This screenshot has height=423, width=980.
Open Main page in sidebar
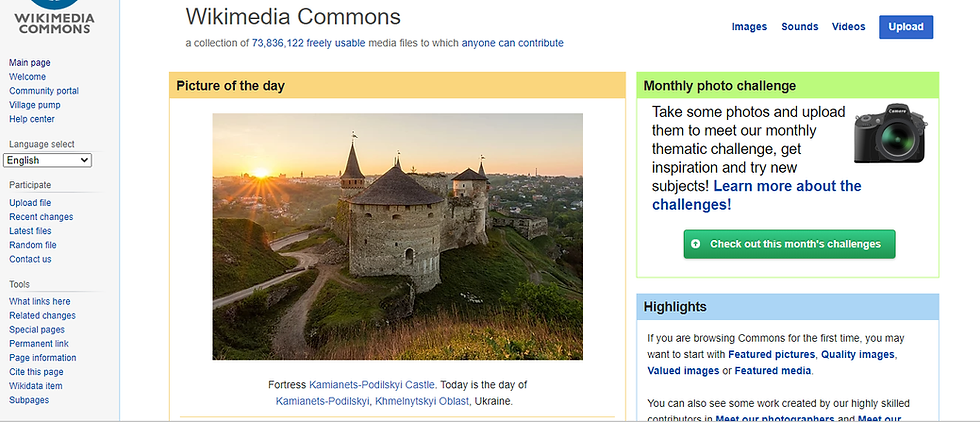pos(31,63)
